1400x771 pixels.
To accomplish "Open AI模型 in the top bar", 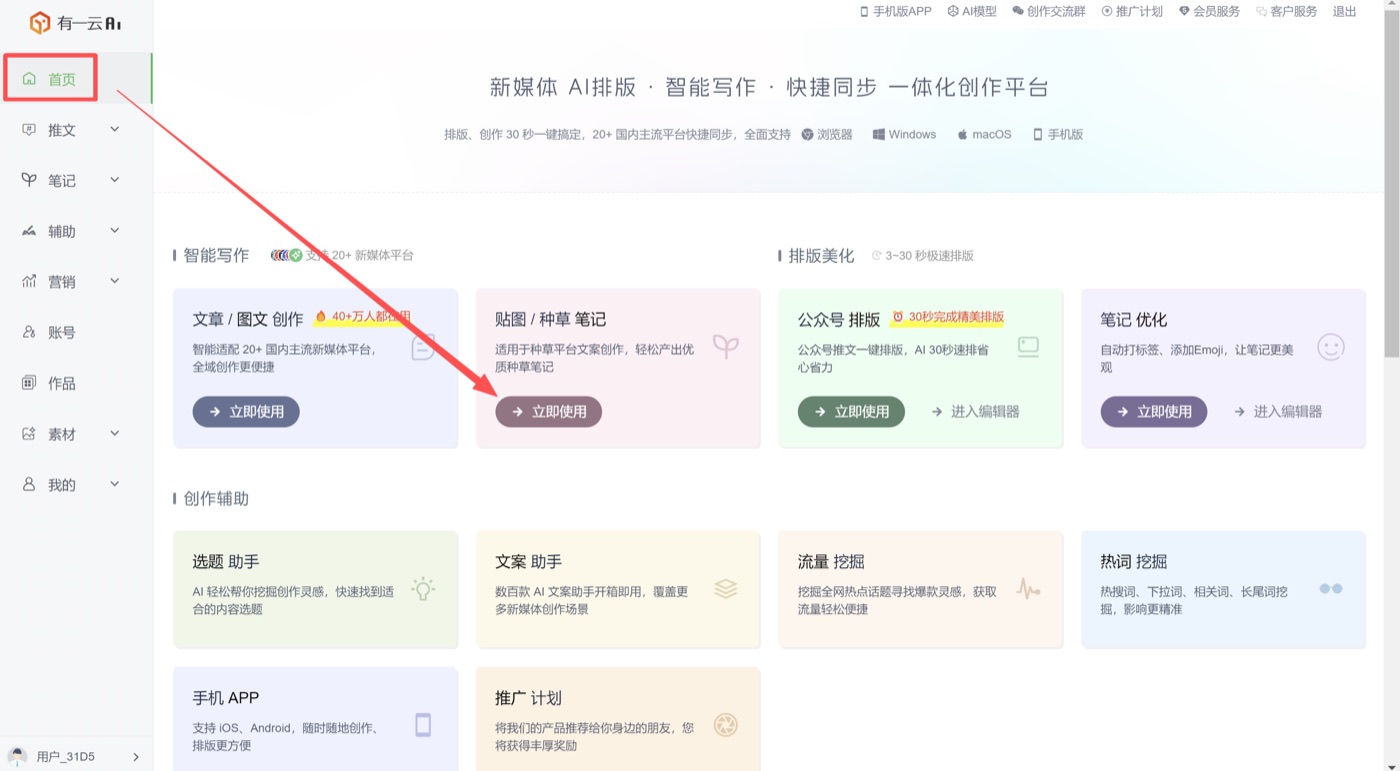I will [x=972, y=11].
